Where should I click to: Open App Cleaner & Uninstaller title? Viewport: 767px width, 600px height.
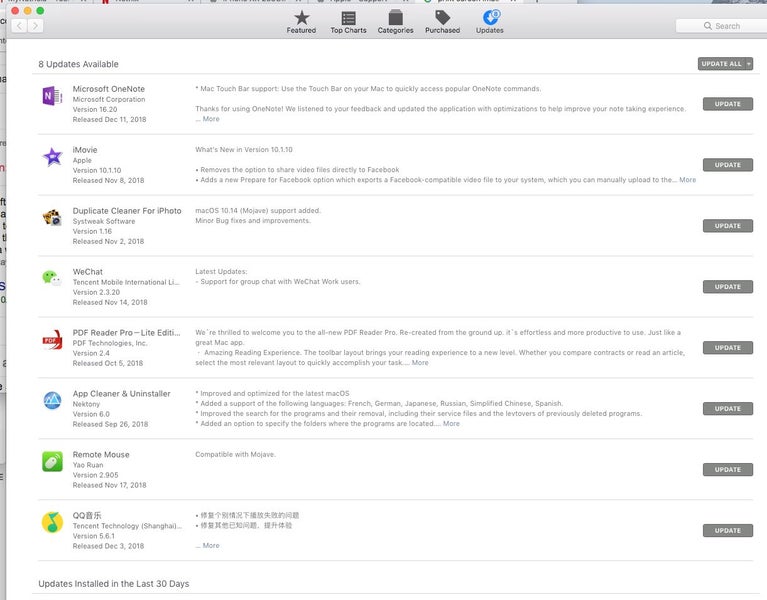(x=121, y=394)
